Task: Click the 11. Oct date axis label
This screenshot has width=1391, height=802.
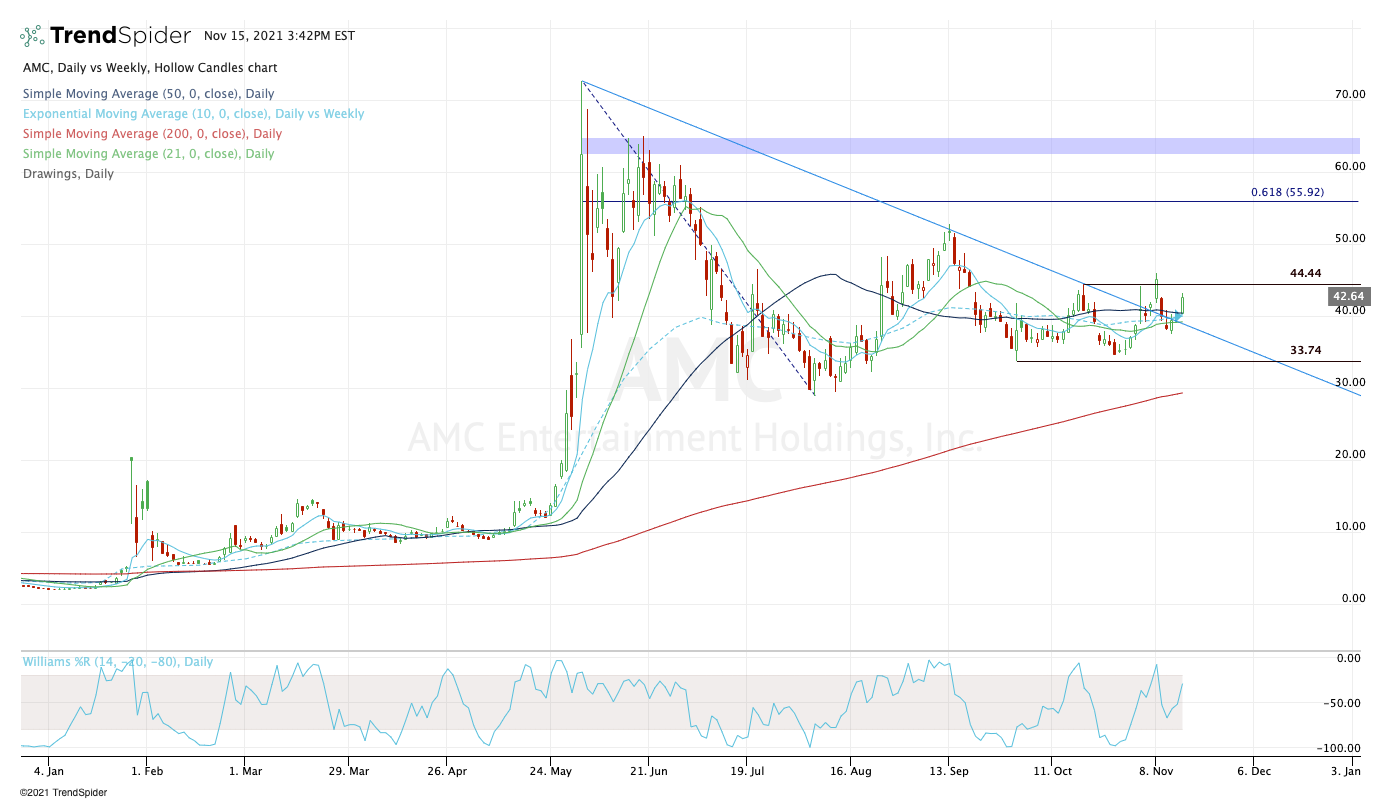Action: [1052, 772]
